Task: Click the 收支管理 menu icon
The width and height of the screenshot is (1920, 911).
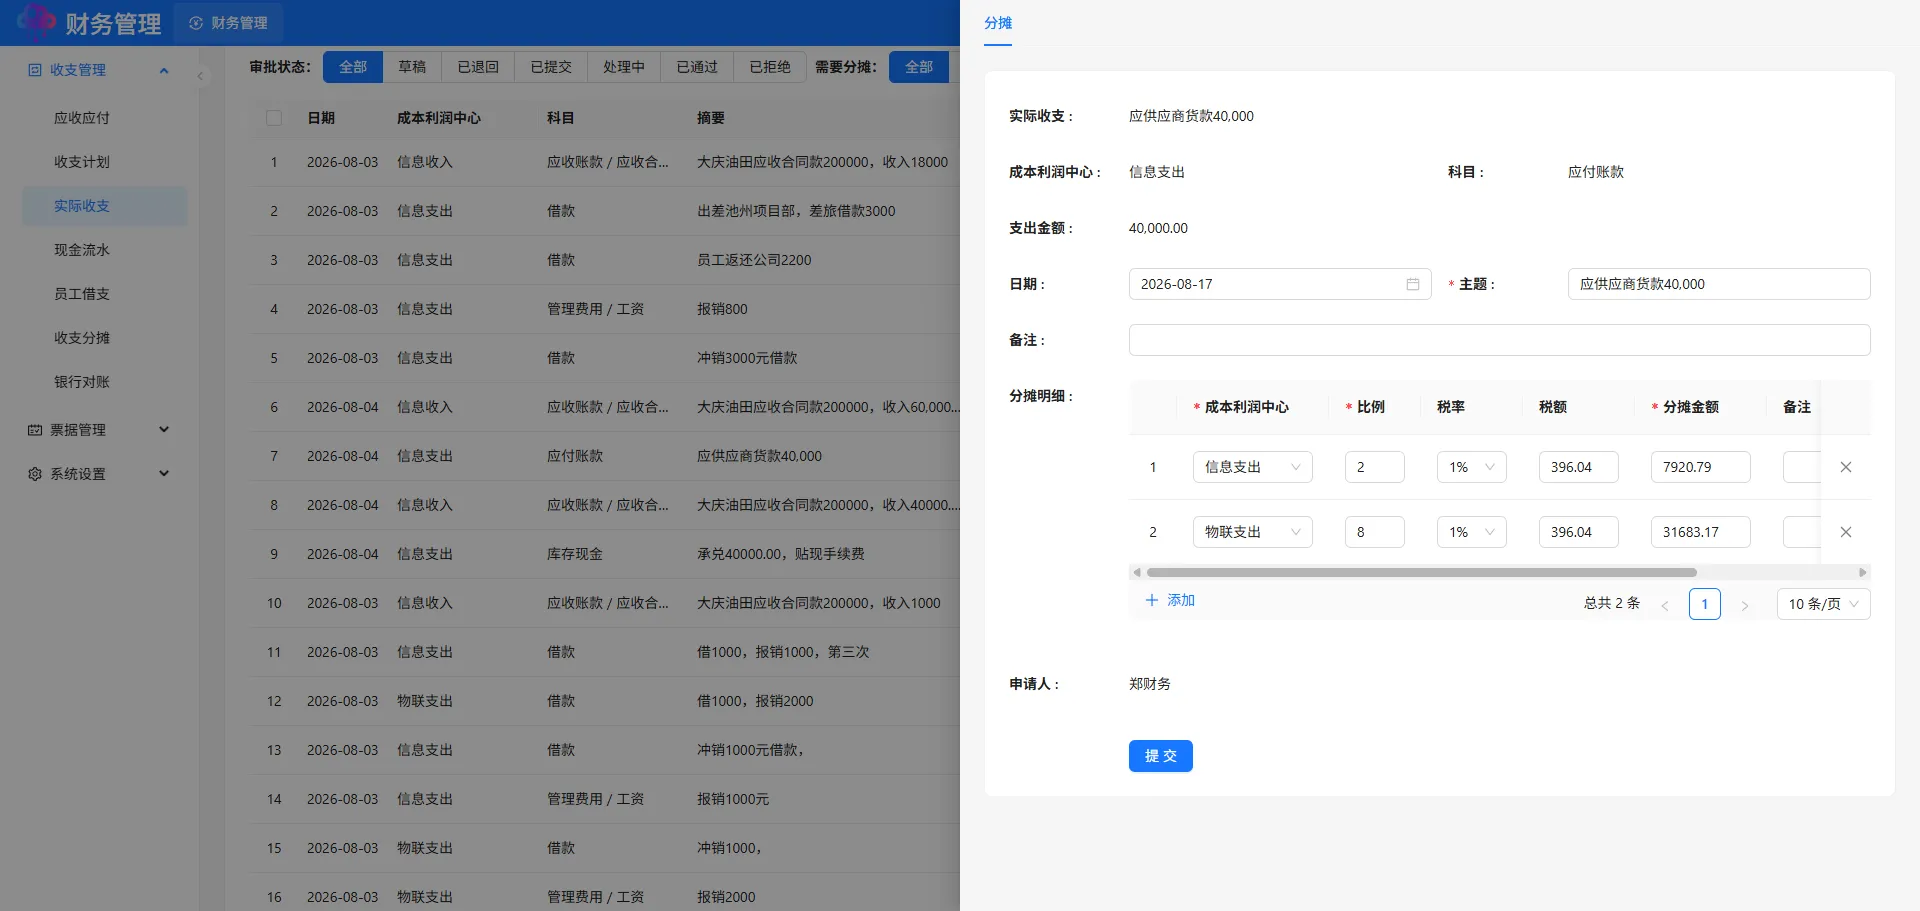Action: coord(35,70)
